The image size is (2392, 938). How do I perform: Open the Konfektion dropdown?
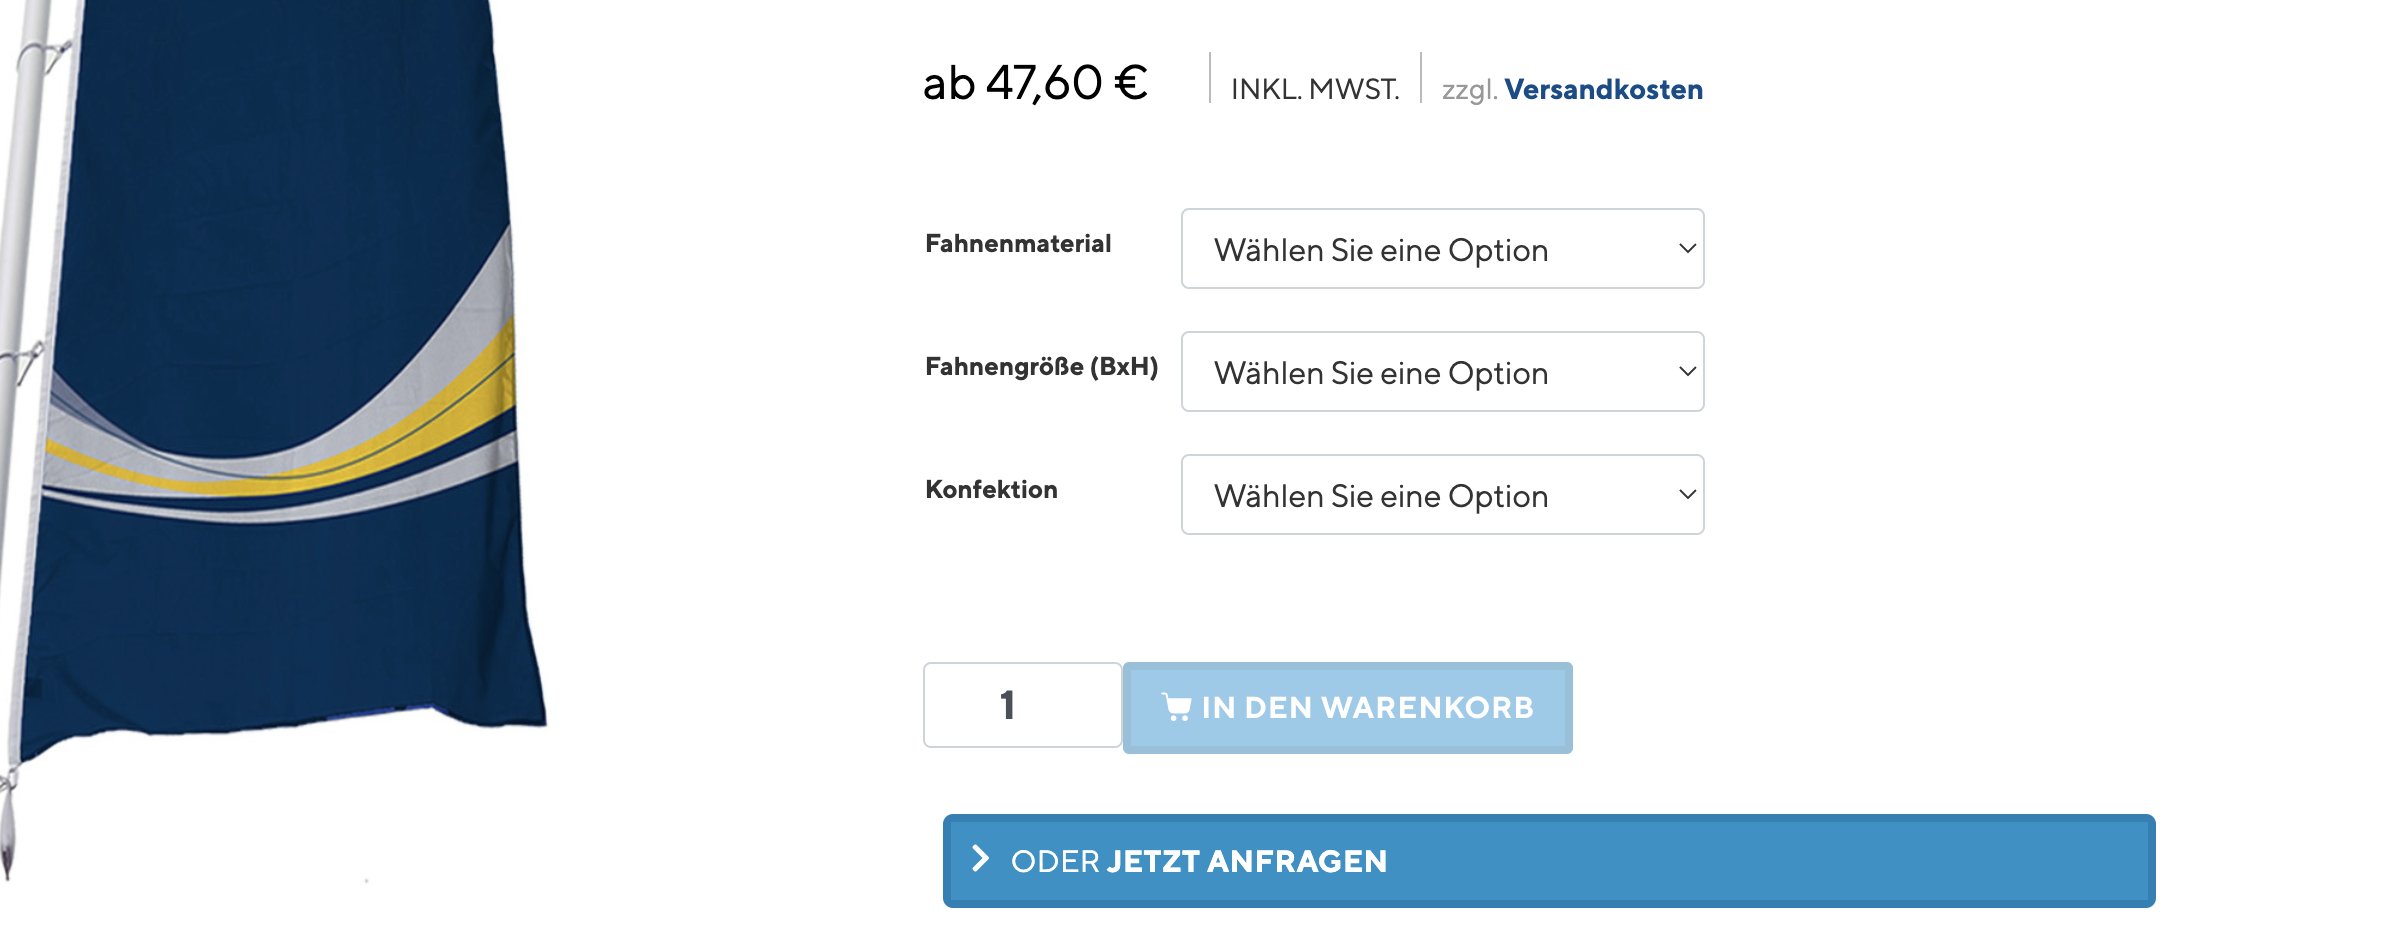pos(1442,495)
